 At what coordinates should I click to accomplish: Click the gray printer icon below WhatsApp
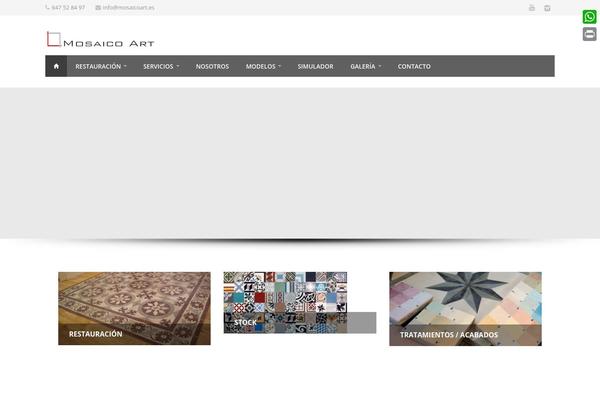pos(589,34)
